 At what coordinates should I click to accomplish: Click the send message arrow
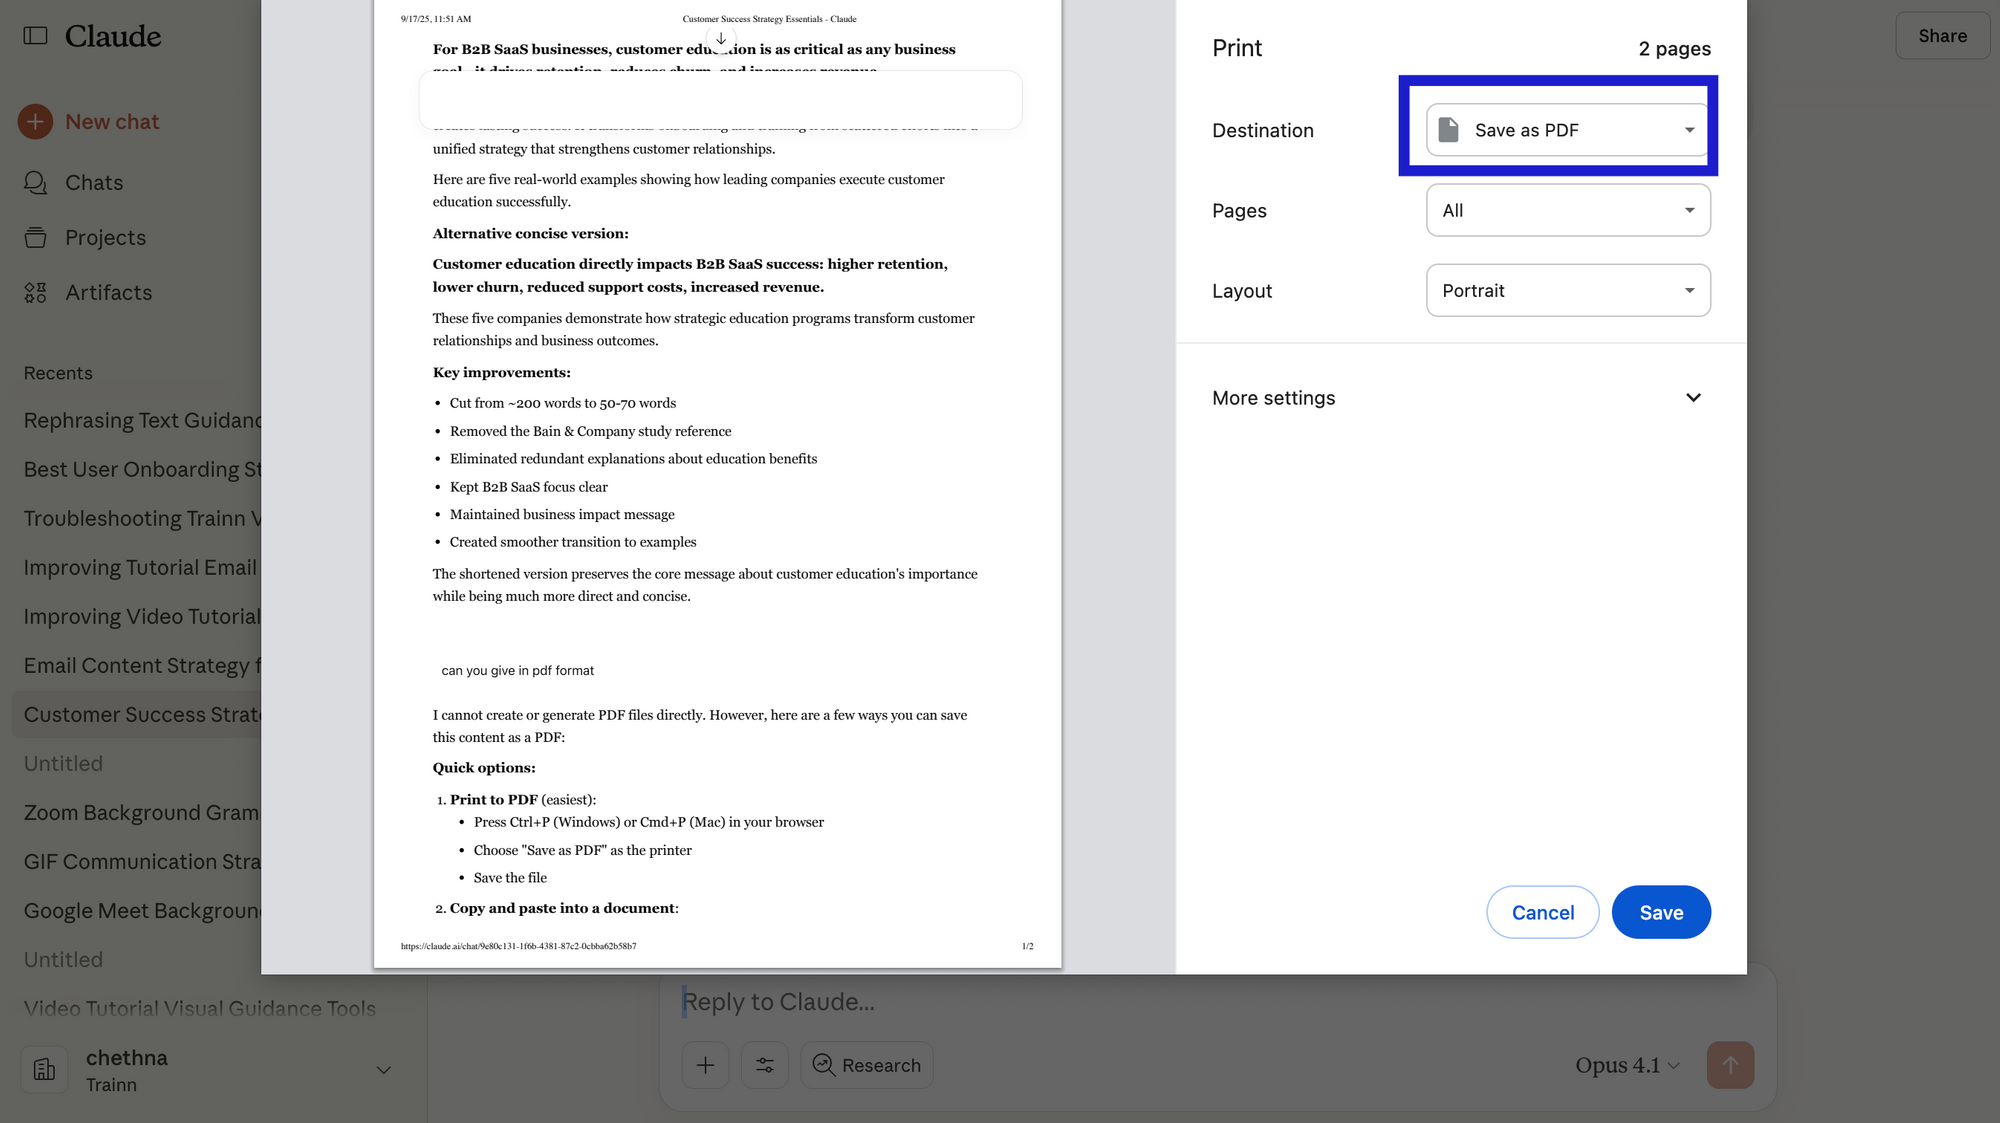pos(1730,1065)
